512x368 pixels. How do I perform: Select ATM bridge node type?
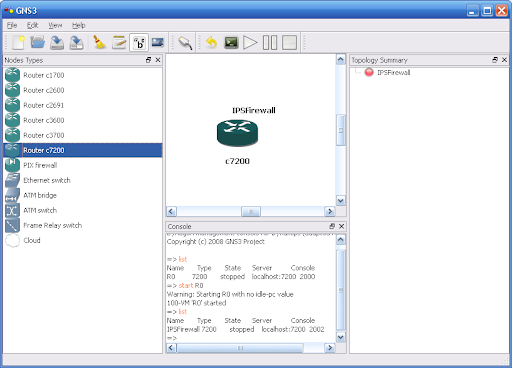pyautogui.click(x=83, y=195)
